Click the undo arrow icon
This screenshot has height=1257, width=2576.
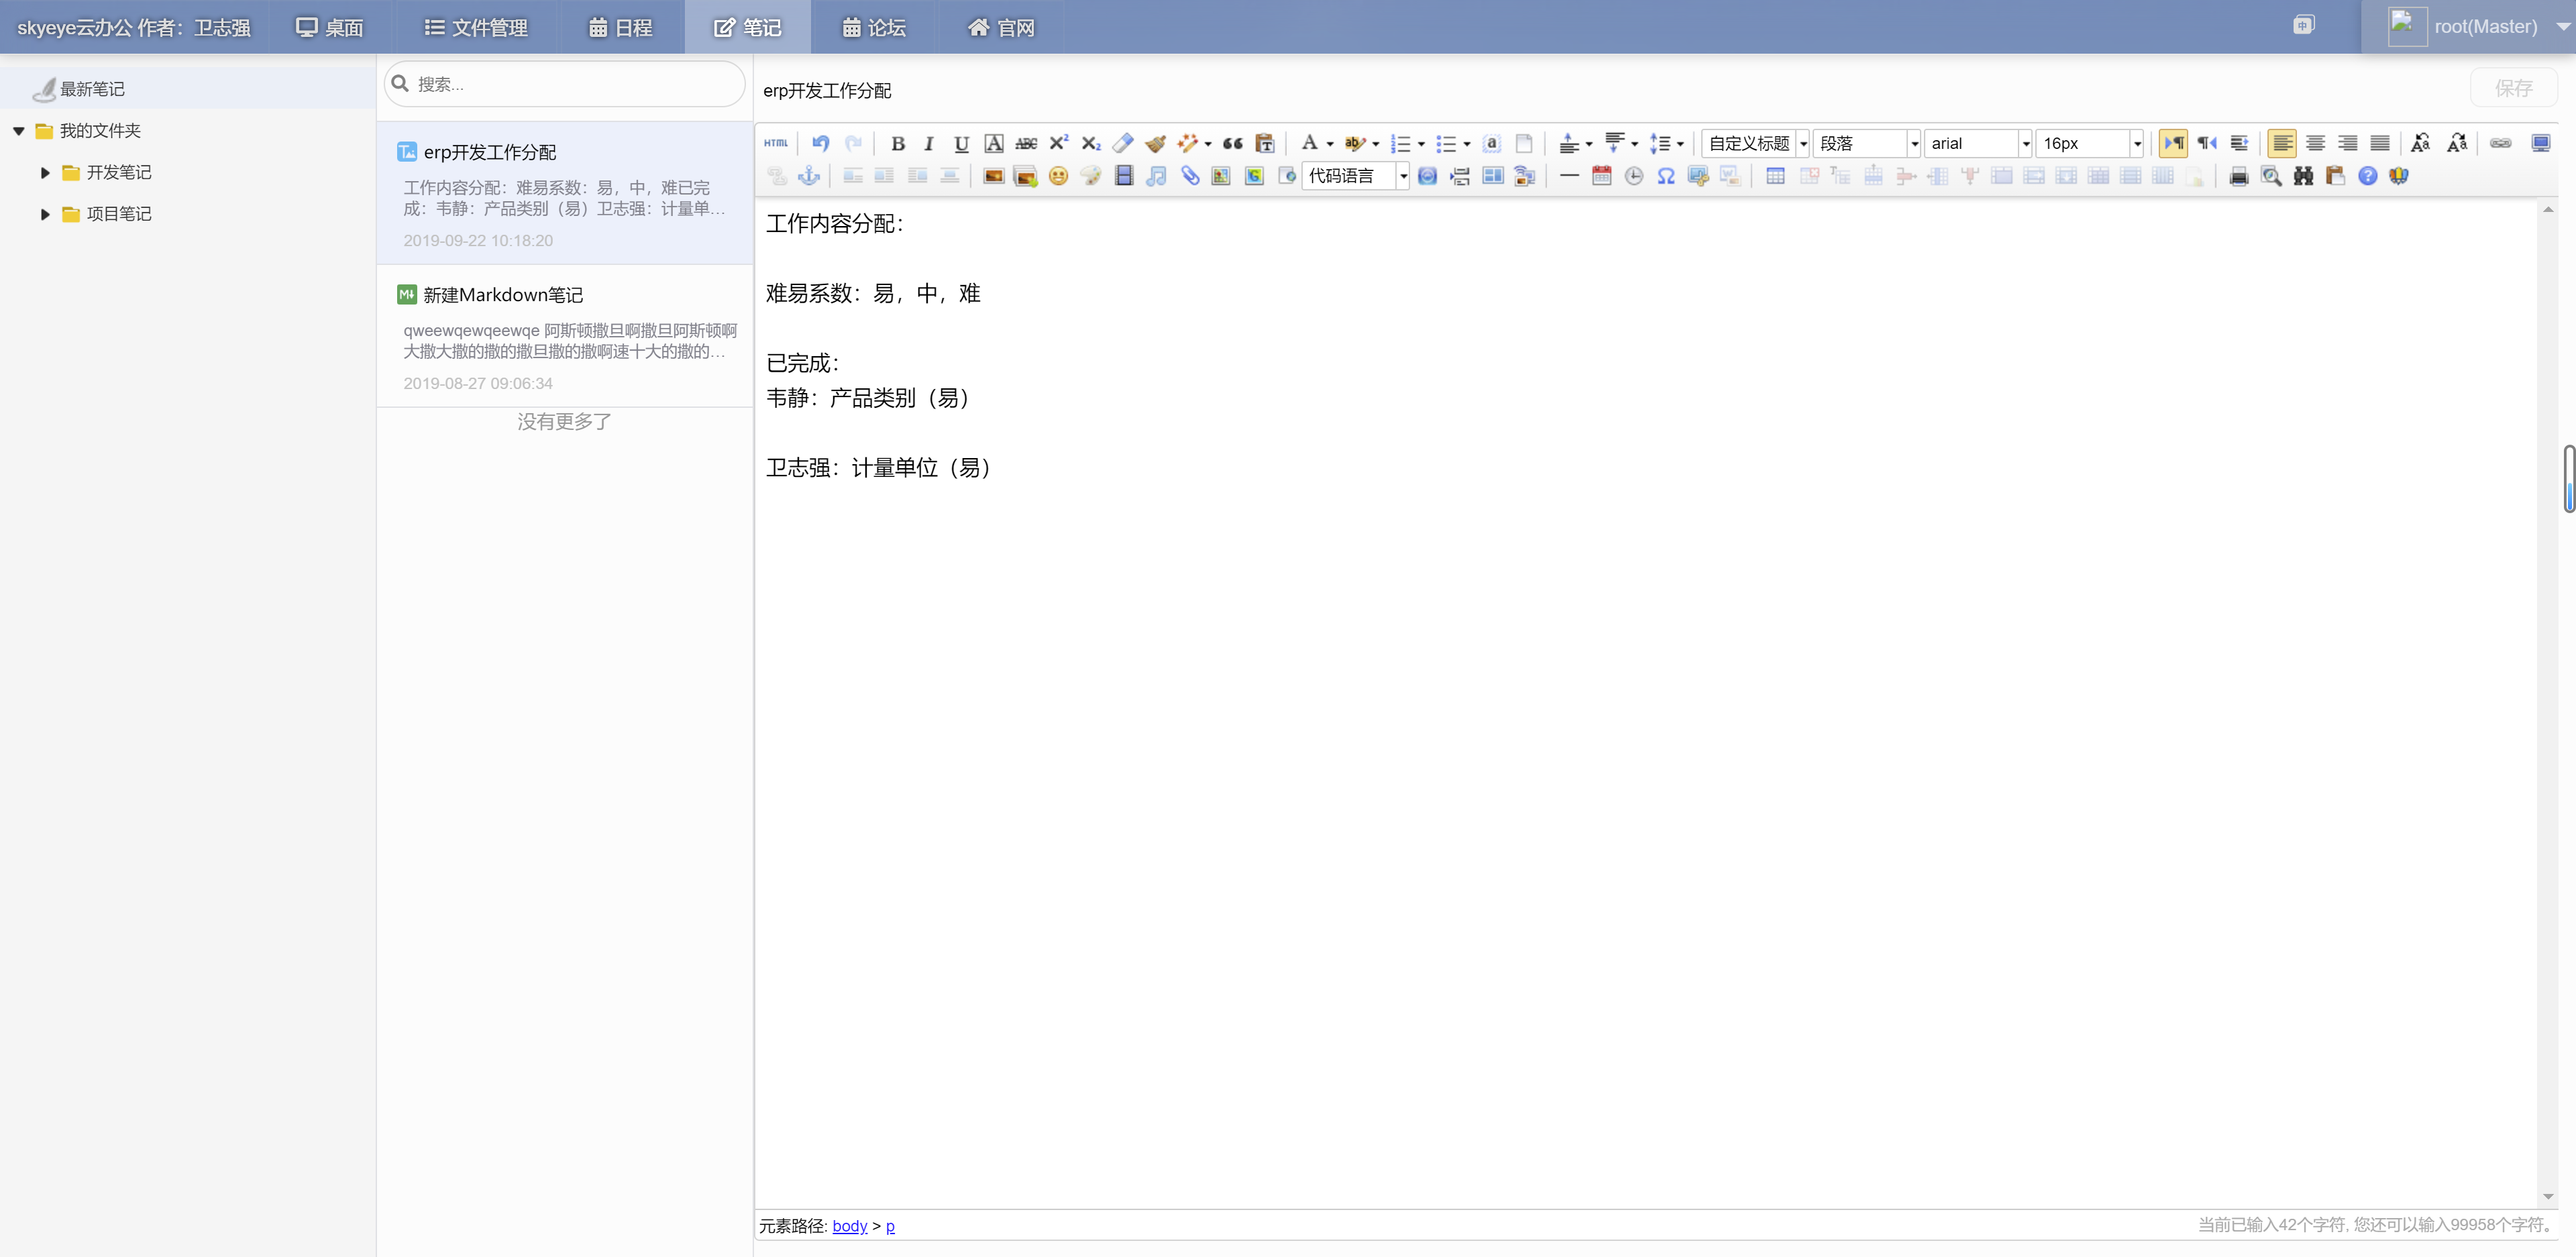click(x=820, y=143)
